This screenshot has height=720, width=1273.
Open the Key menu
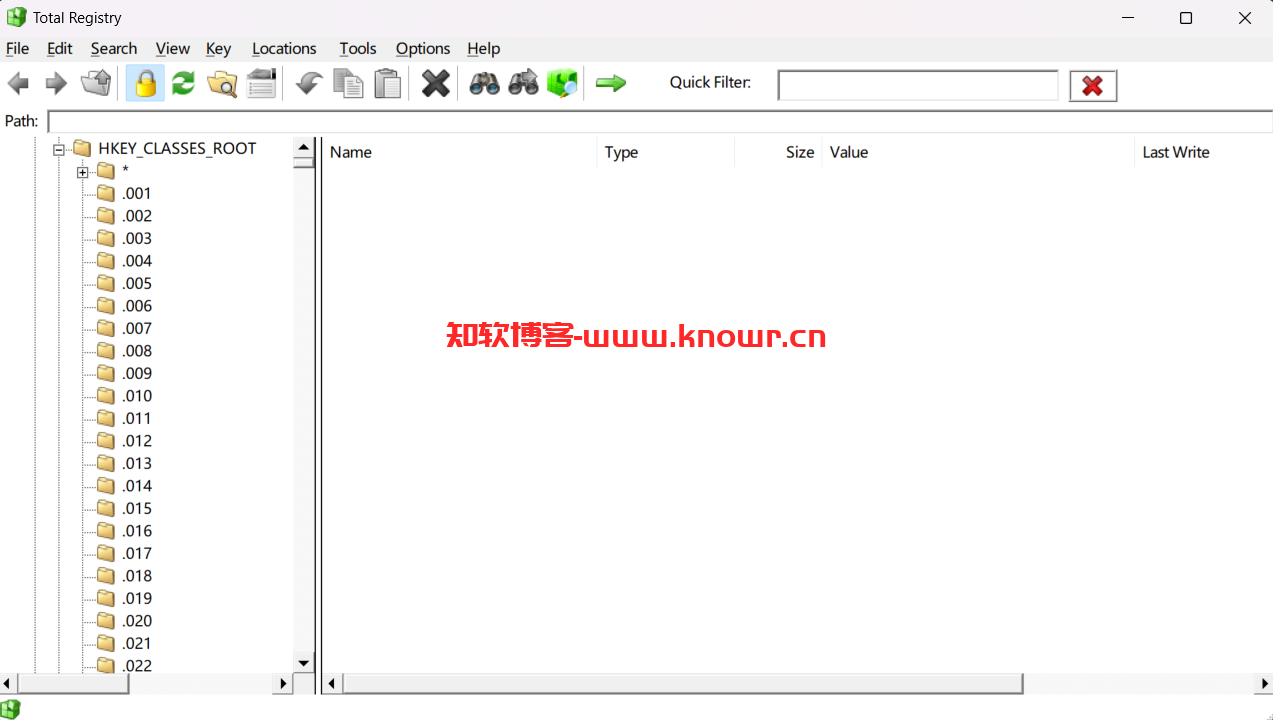(x=219, y=48)
